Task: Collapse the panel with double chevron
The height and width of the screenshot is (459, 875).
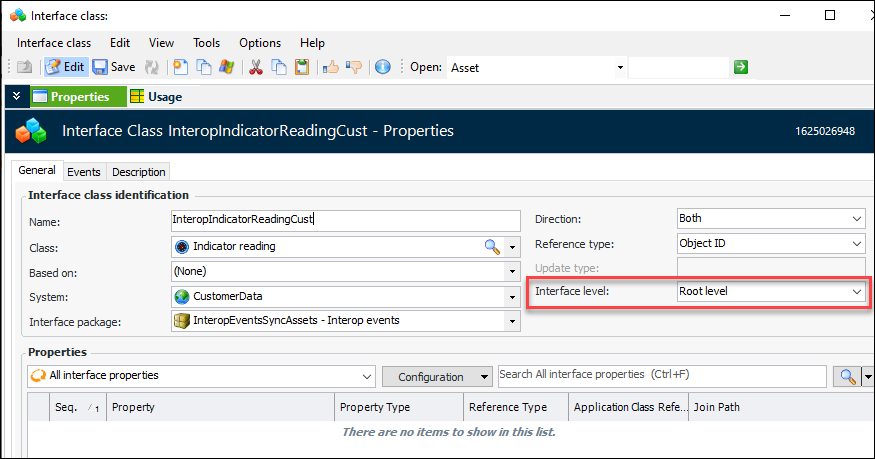Action: [x=16, y=96]
